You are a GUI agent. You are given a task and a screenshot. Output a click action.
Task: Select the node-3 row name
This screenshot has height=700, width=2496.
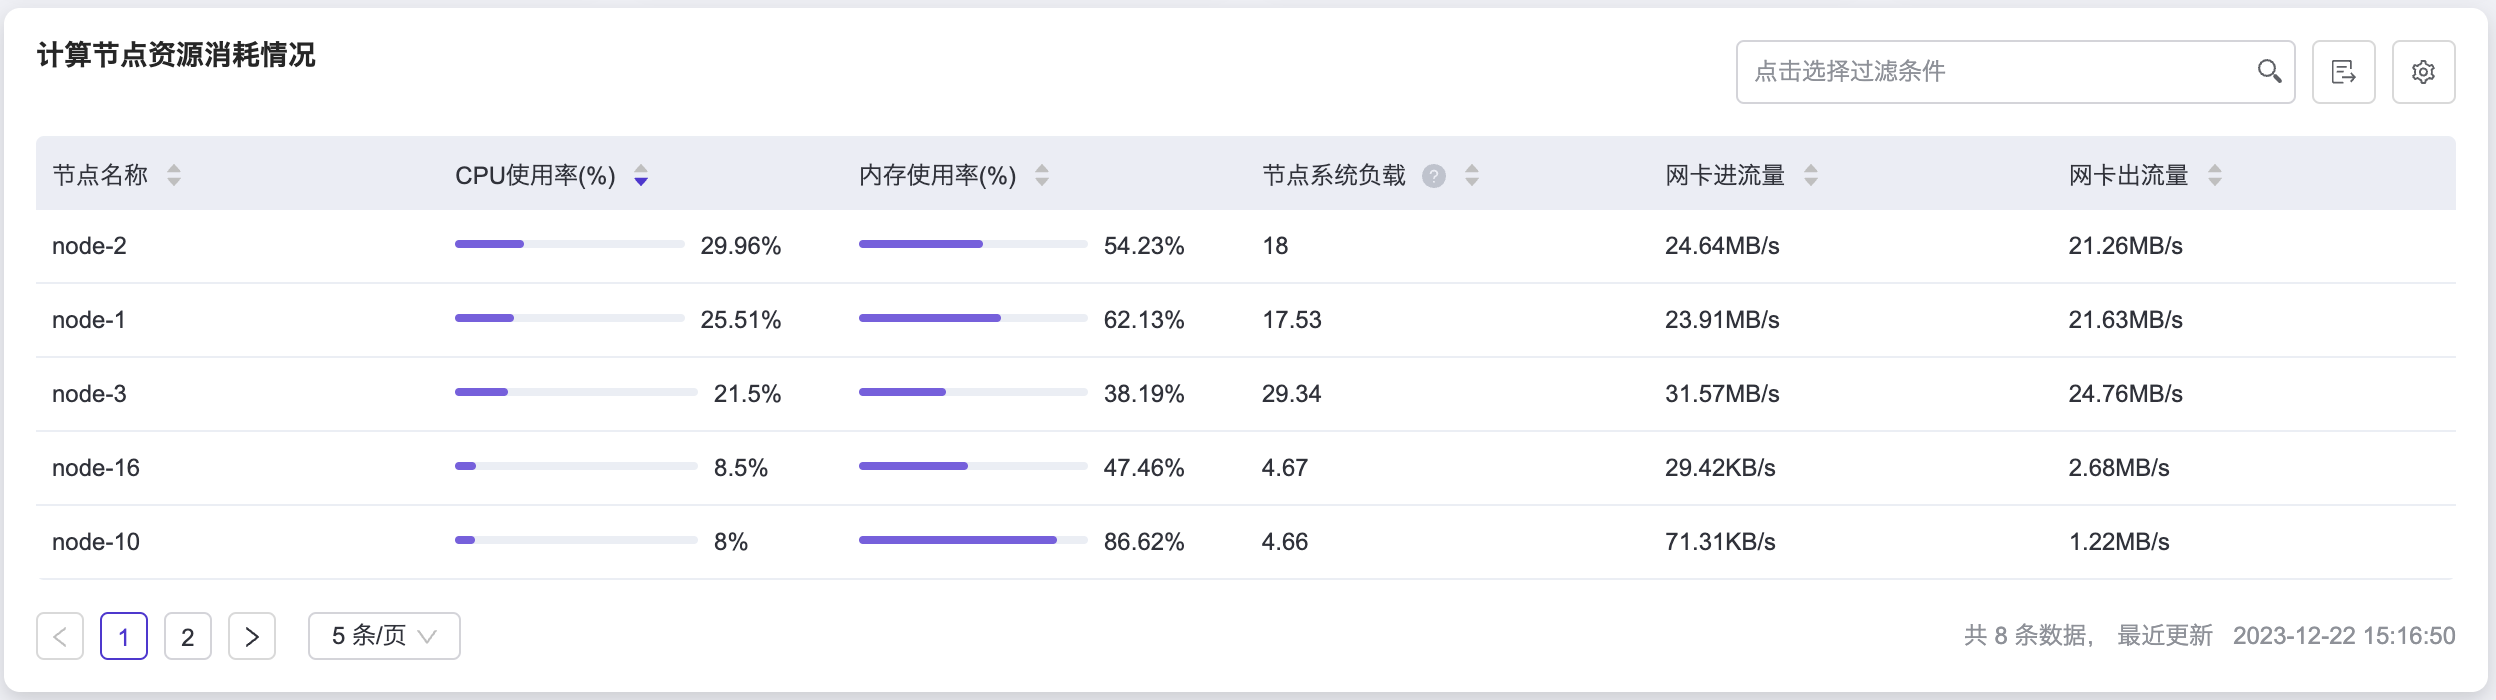pos(89,394)
